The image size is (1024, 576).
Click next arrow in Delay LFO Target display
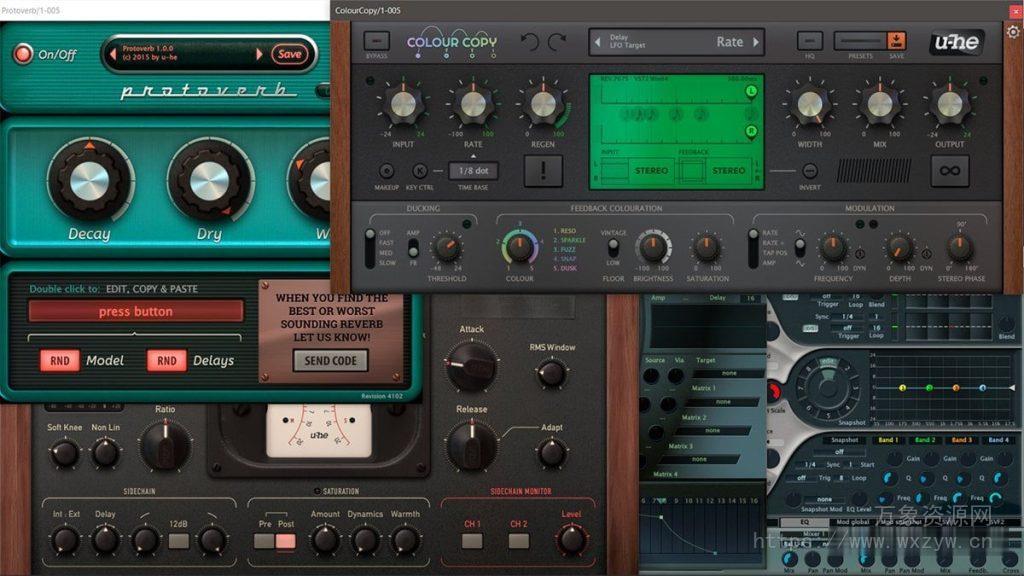(x=756, y=42)
